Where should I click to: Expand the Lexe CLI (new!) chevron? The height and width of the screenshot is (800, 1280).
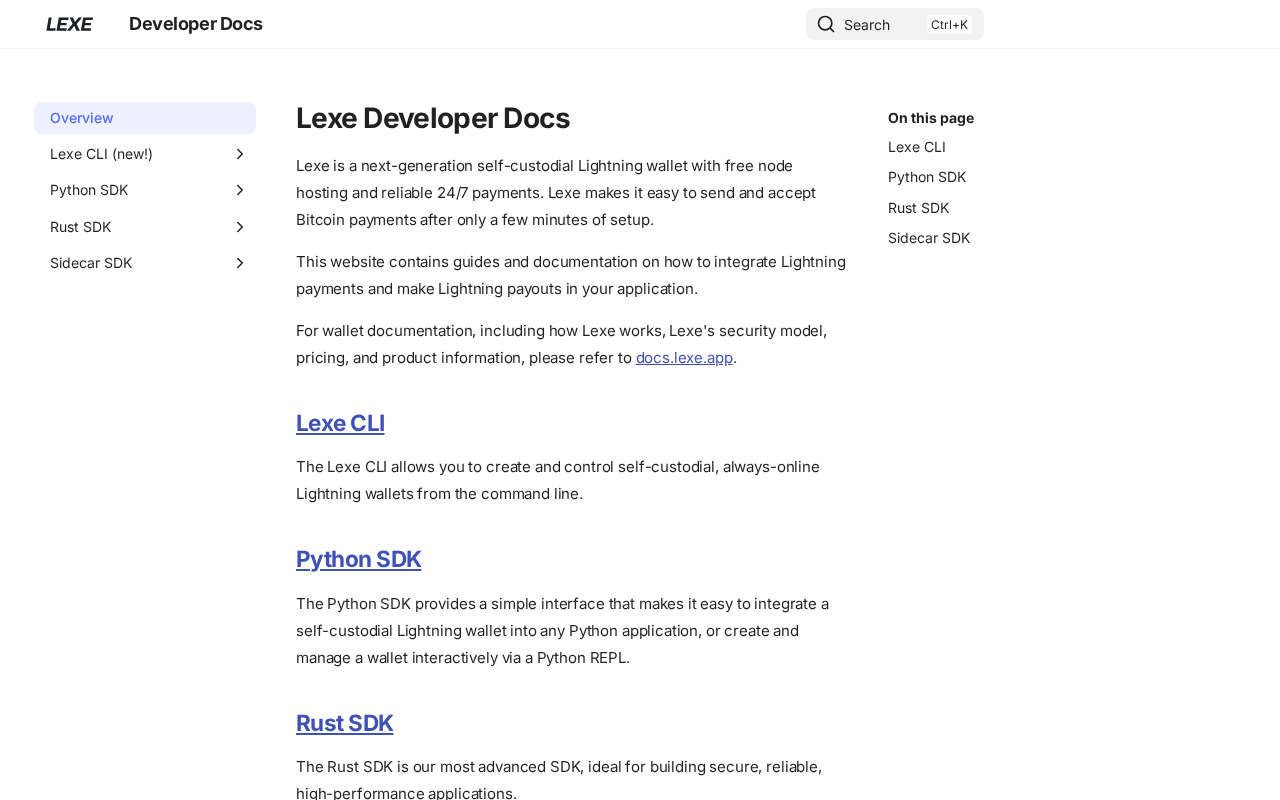(239, 154)
